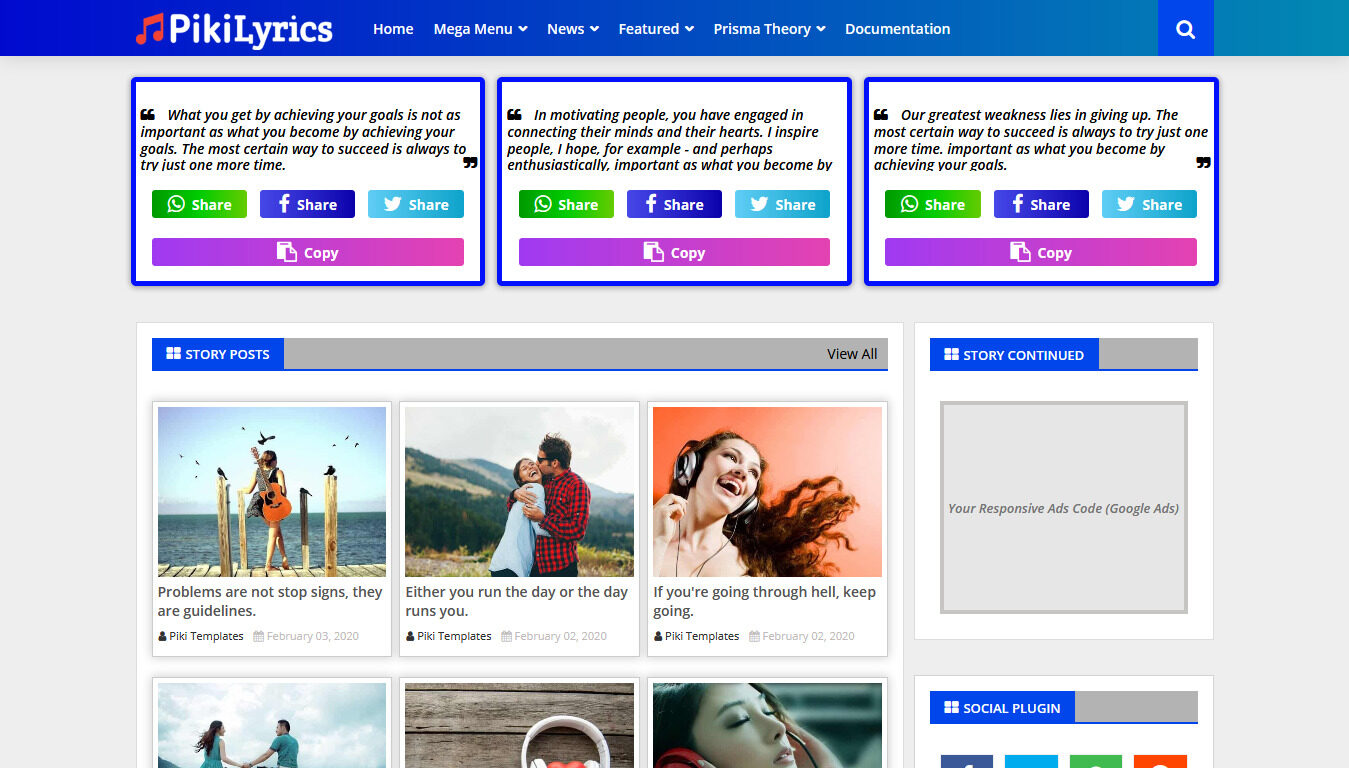Open the Documentation menu item
This screenshot has width=1349, height=768.
(x=897, y=29)
